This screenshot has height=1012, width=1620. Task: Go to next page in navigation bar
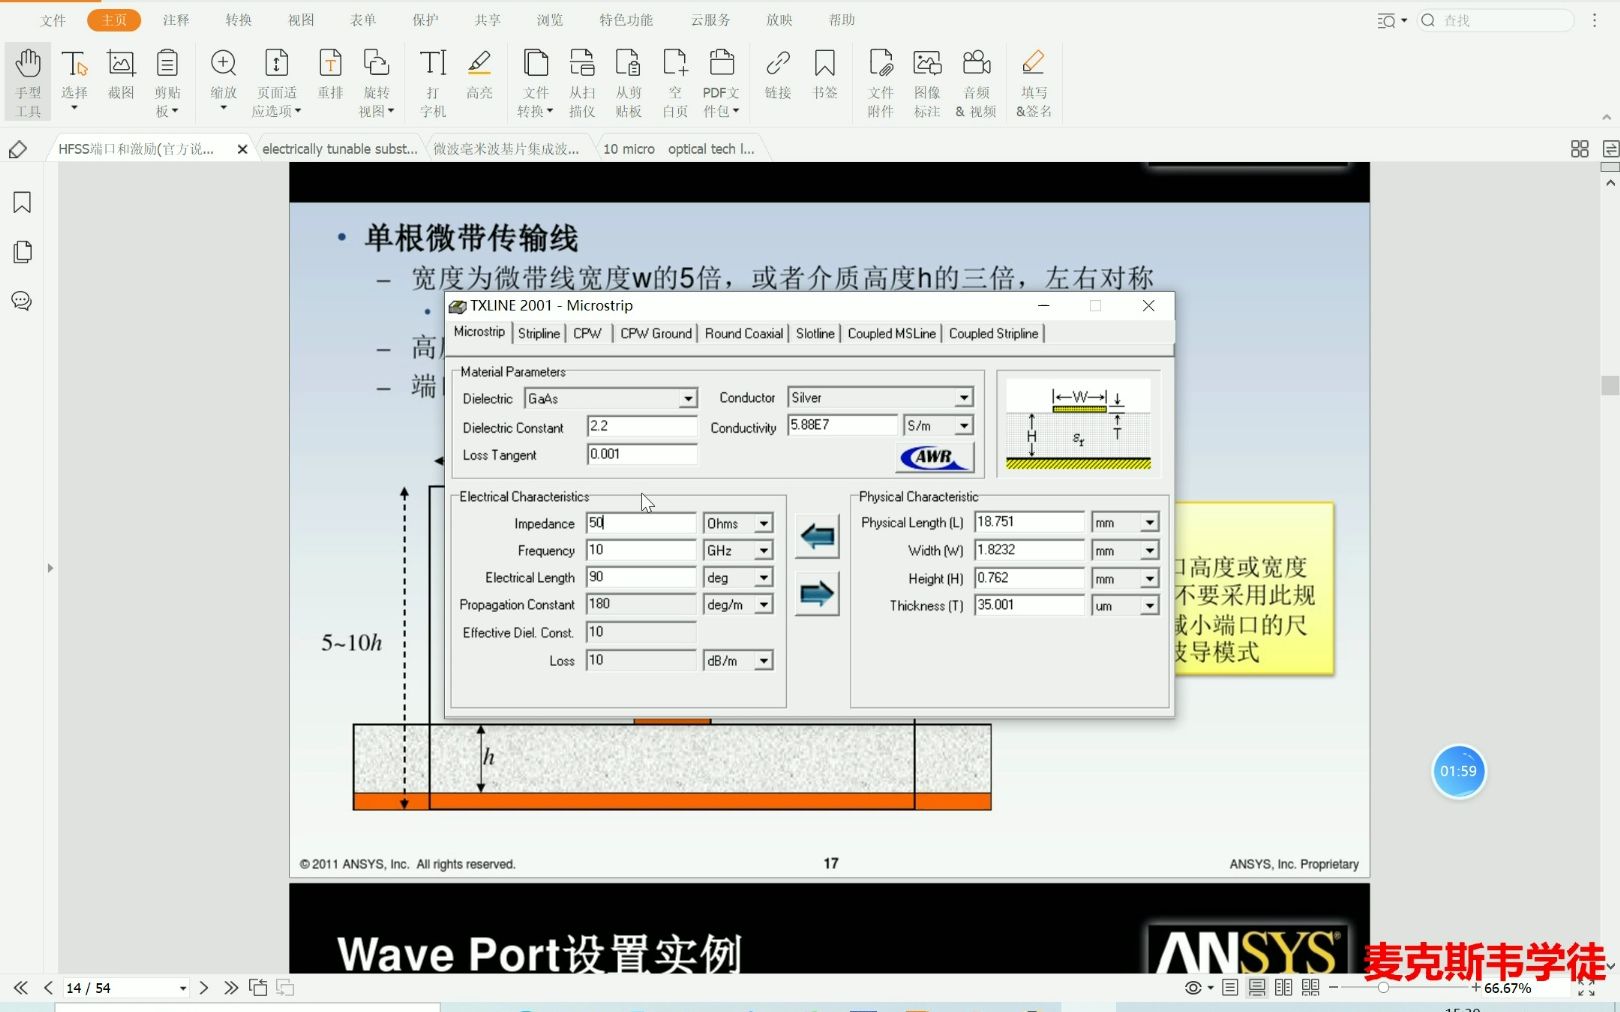204,988
